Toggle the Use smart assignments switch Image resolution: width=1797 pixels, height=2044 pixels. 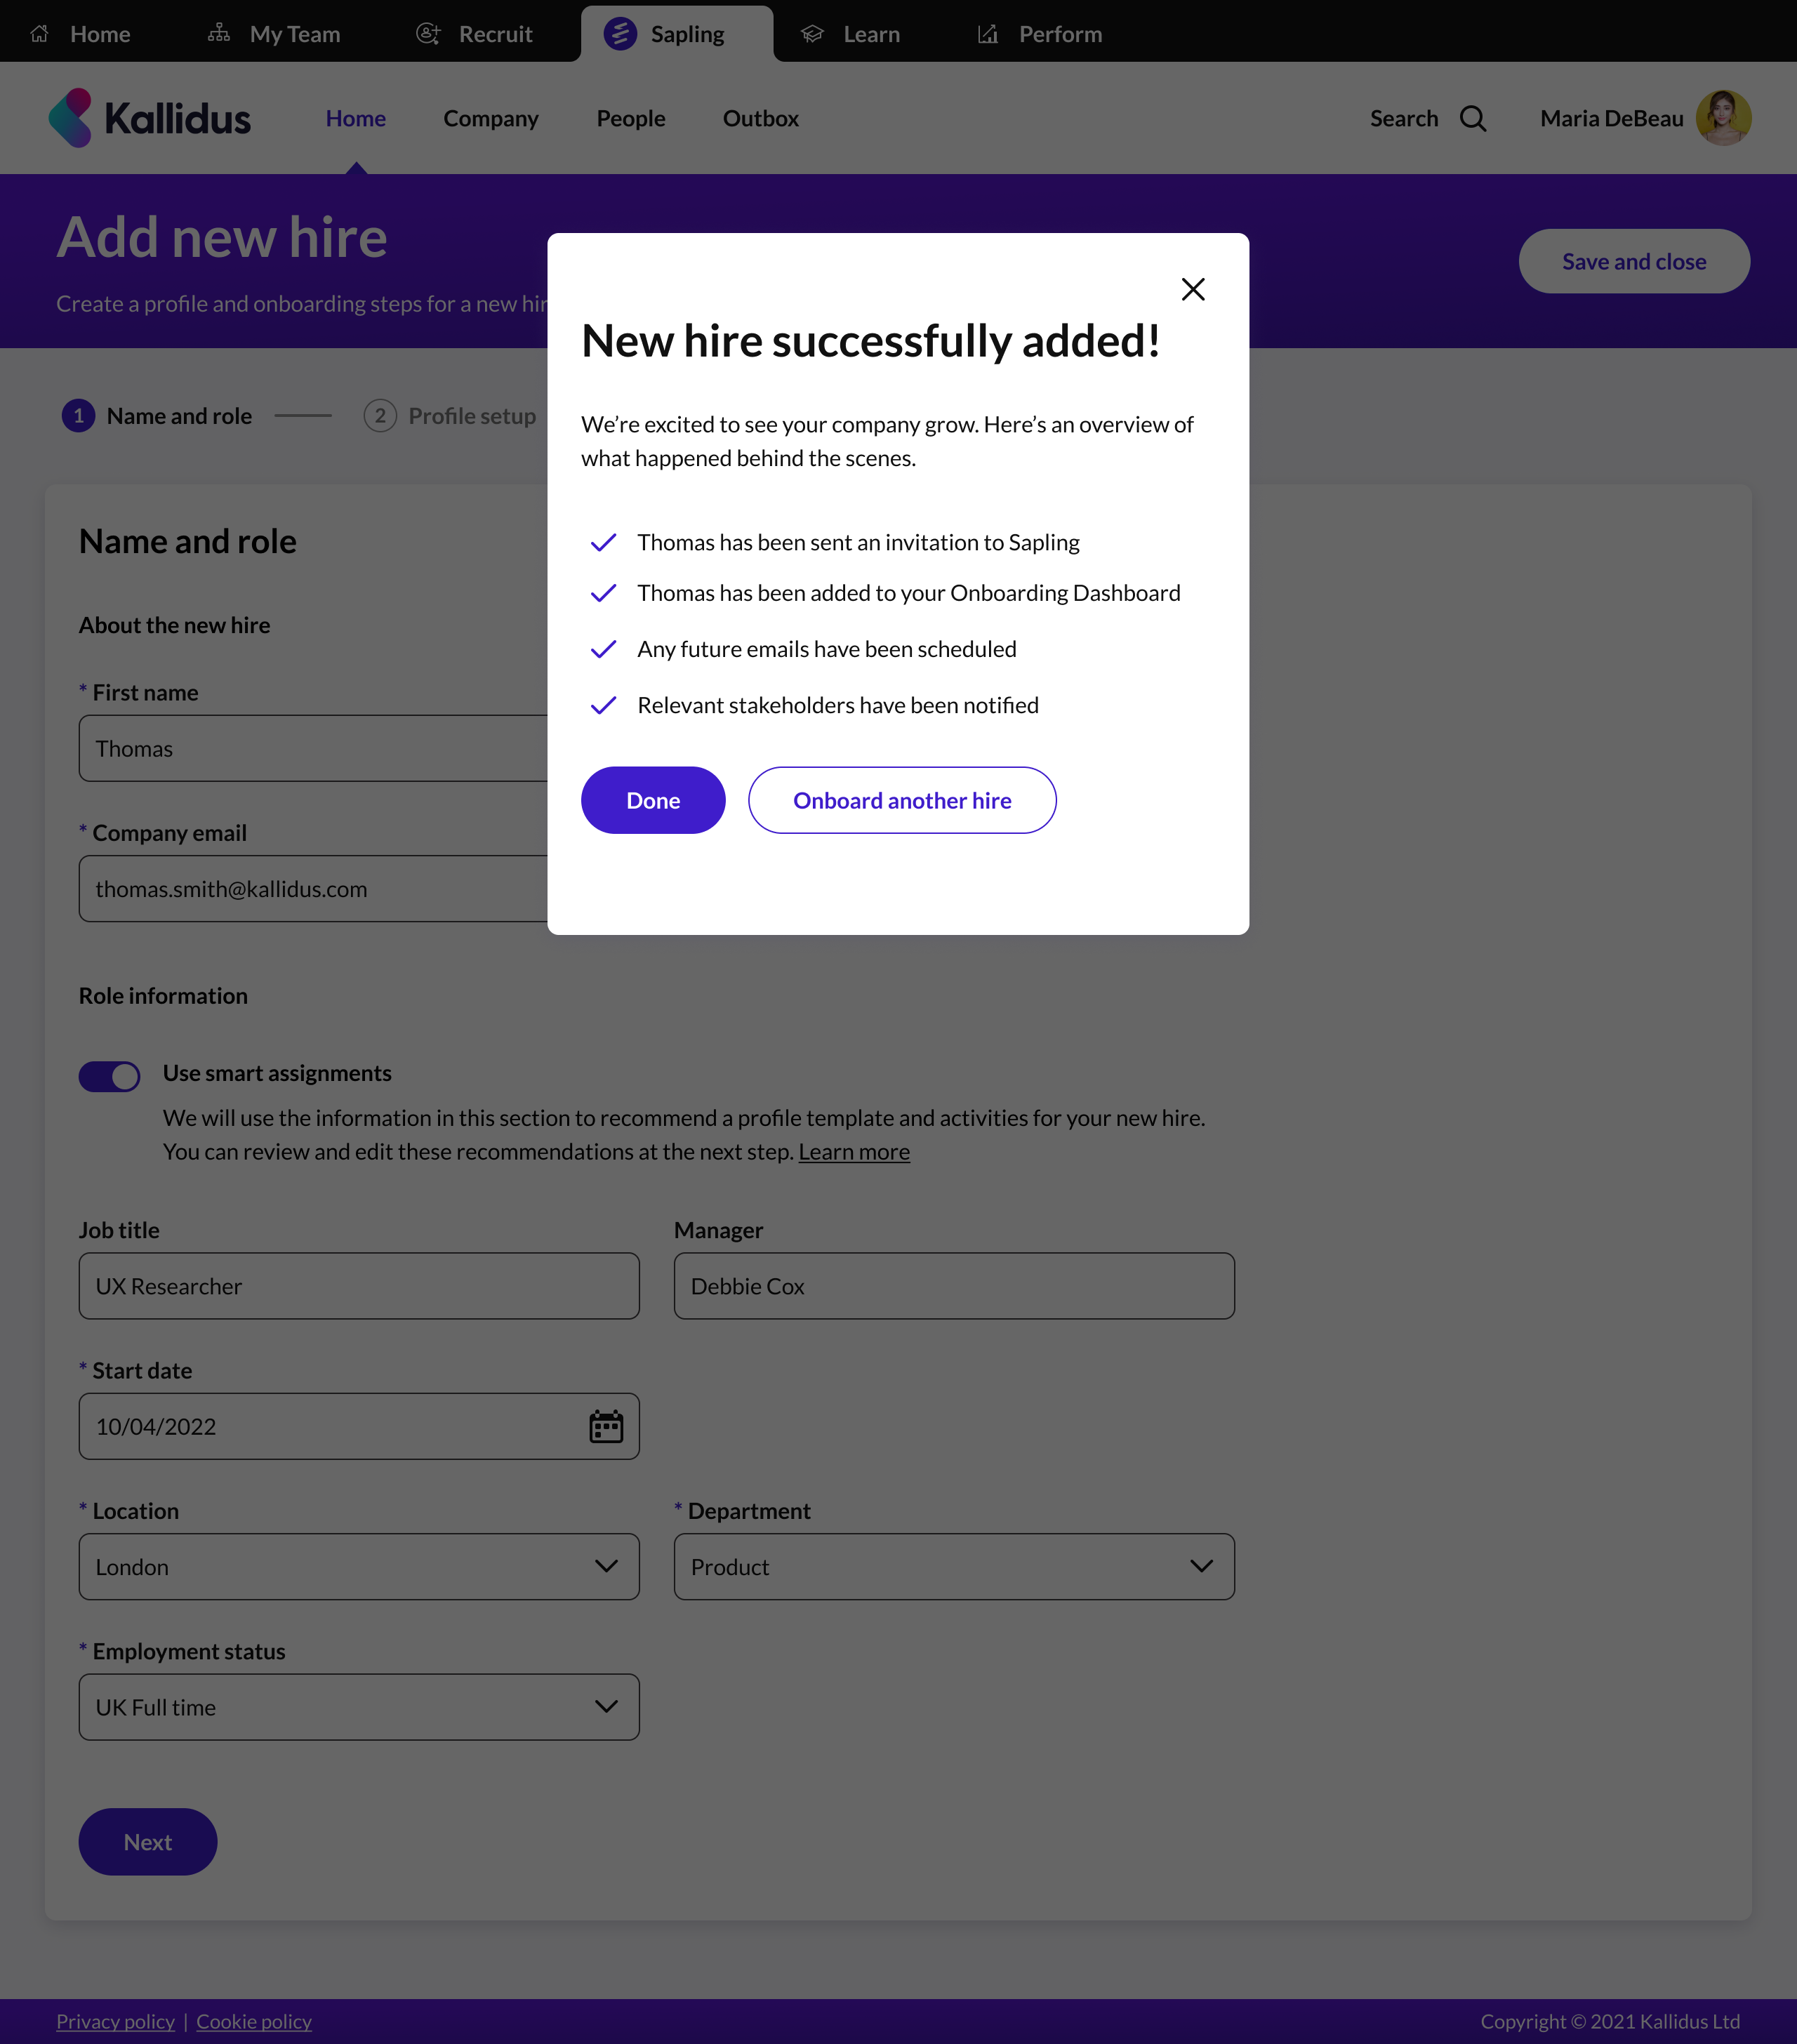click(x=109, y=1076)
